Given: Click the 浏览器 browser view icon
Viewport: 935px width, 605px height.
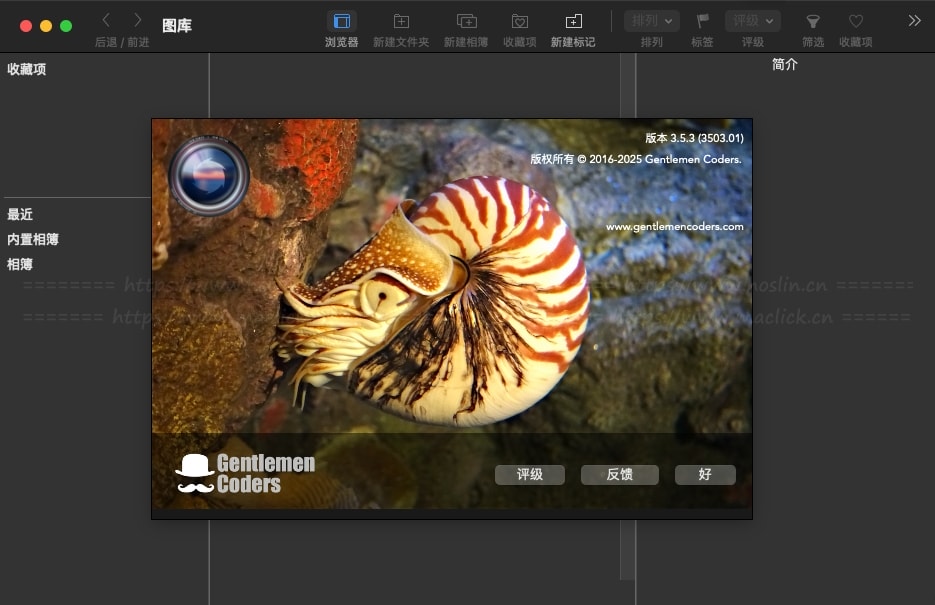Looking at the screenshot, I should coord(342,21).
